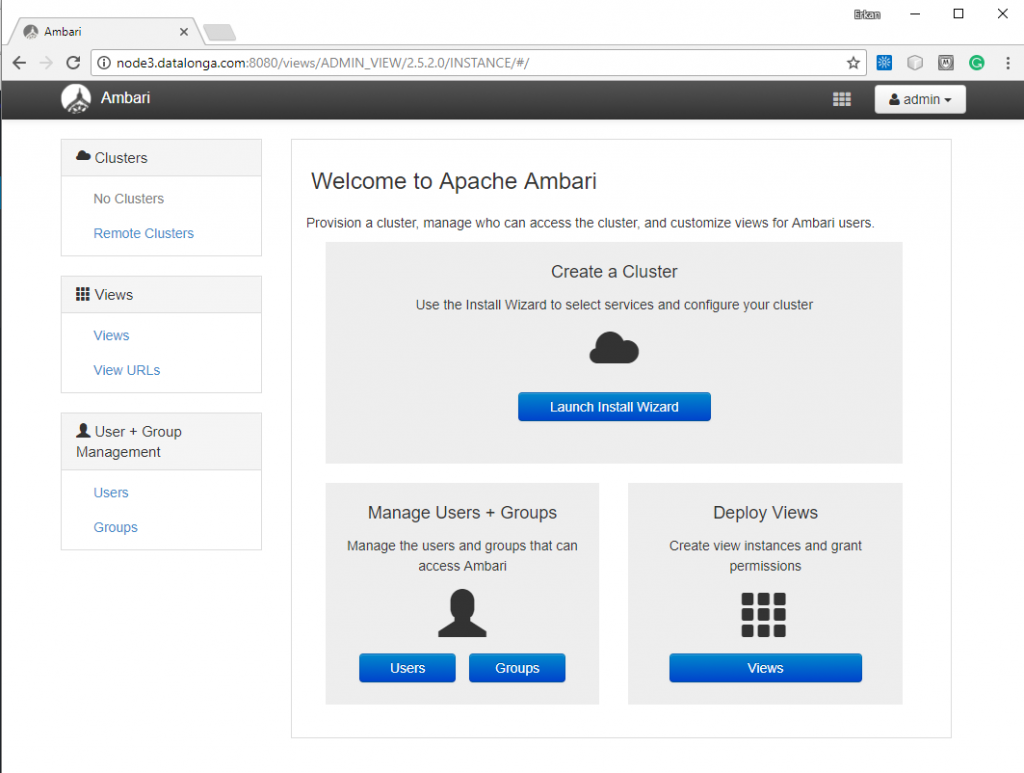
Task: Click 'Welcome to Apache Ambari' heading
Action: (454, 181)
